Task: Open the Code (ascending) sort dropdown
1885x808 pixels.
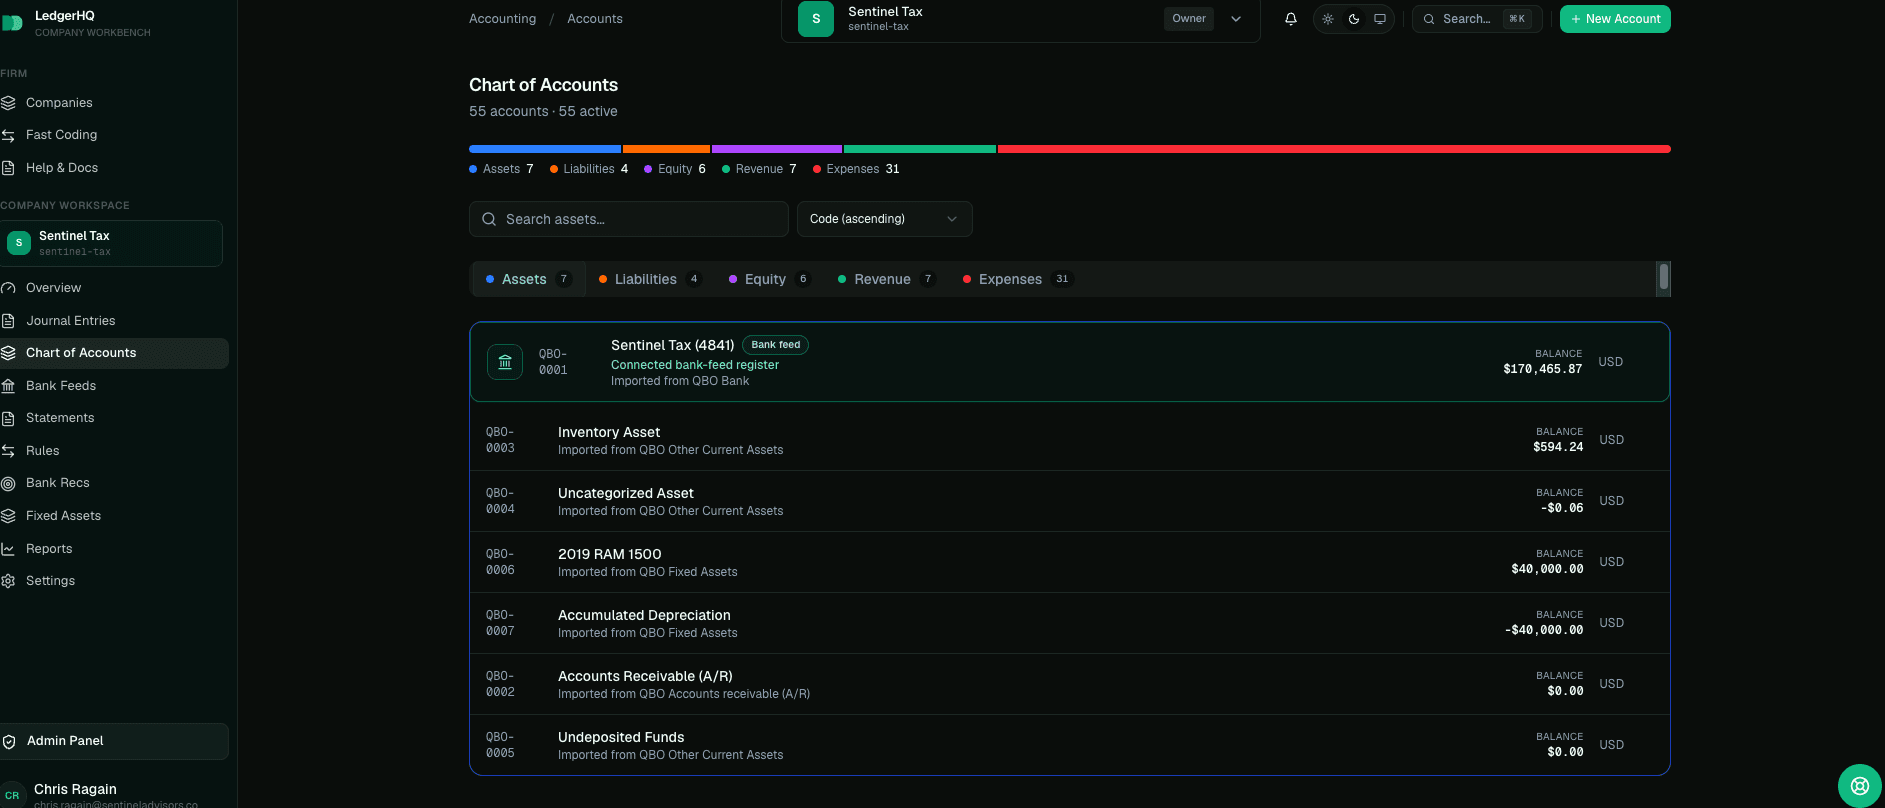Action: point(885,219)
